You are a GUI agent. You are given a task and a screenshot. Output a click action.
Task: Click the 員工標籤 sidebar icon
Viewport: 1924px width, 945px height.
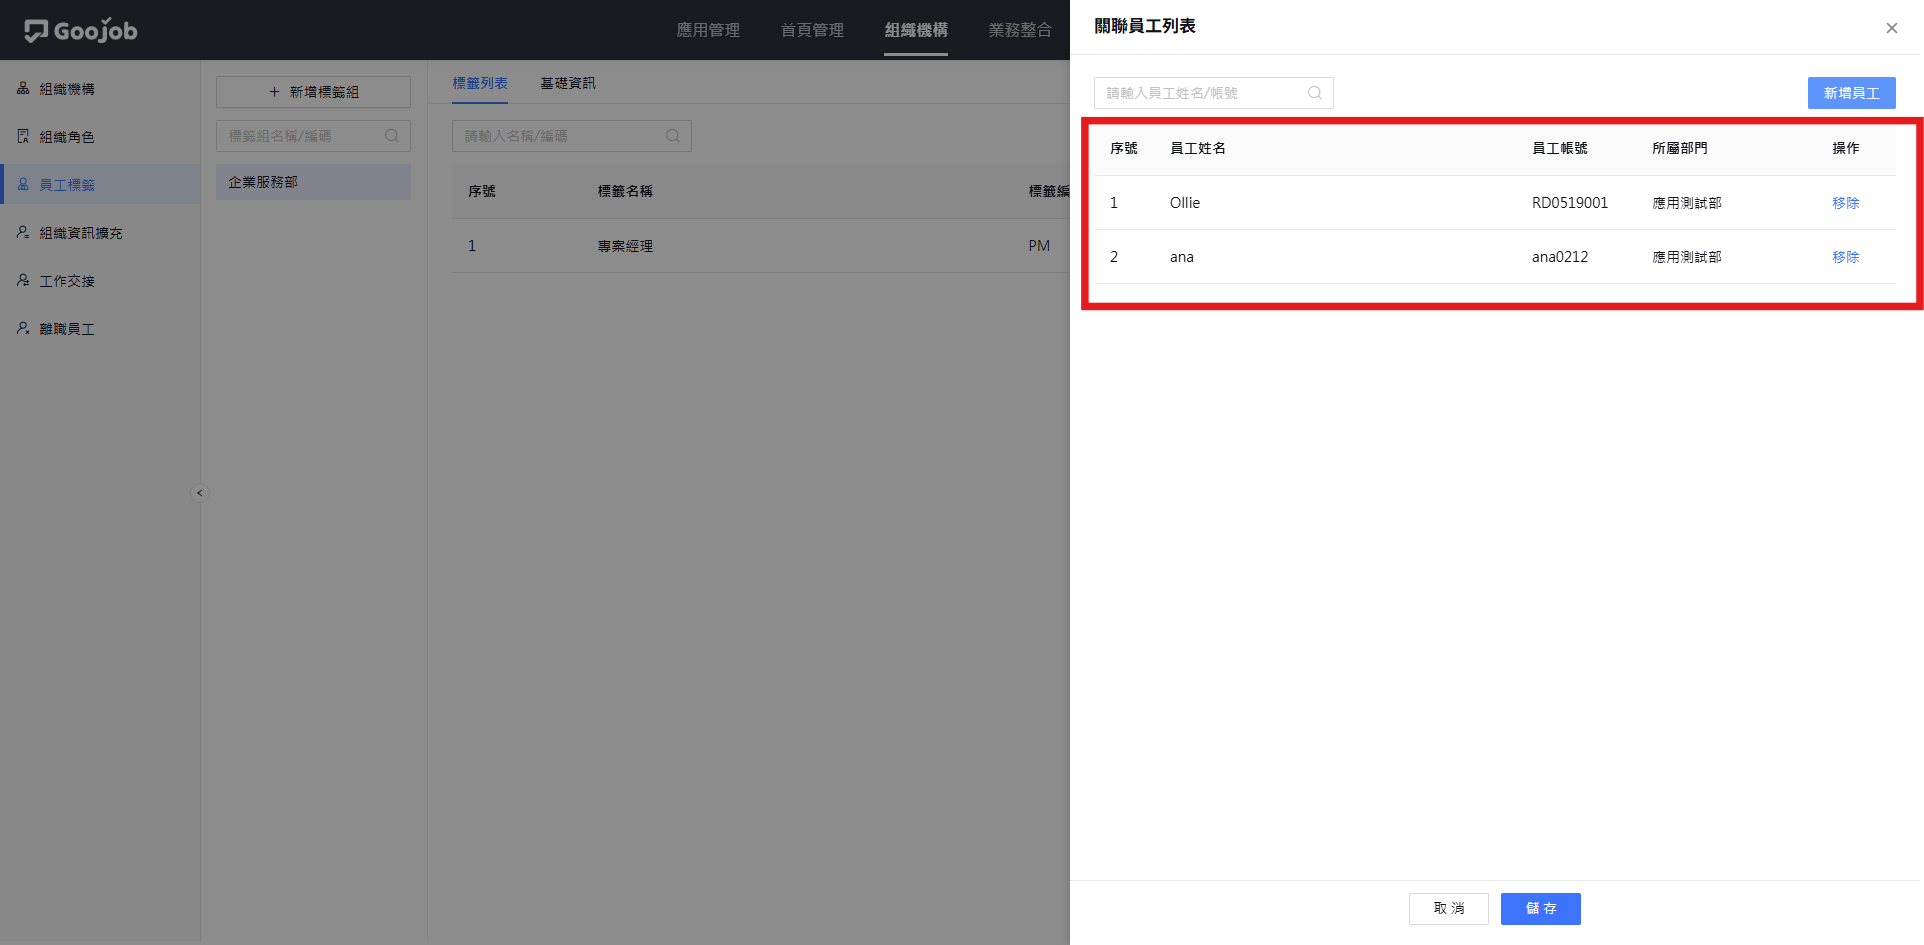(x=23, y=185)
